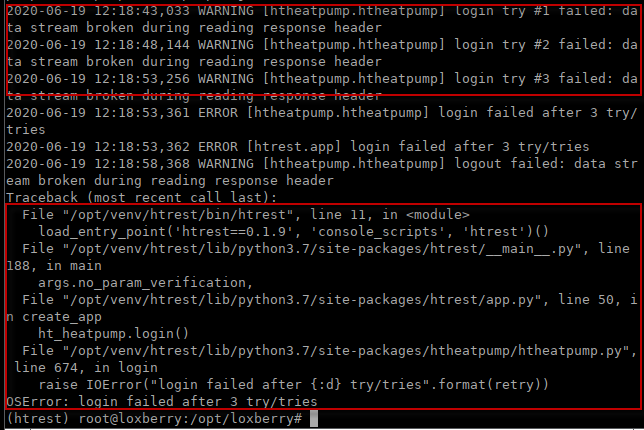Click the "login try #2 failed" warning line

coord(322,45)
